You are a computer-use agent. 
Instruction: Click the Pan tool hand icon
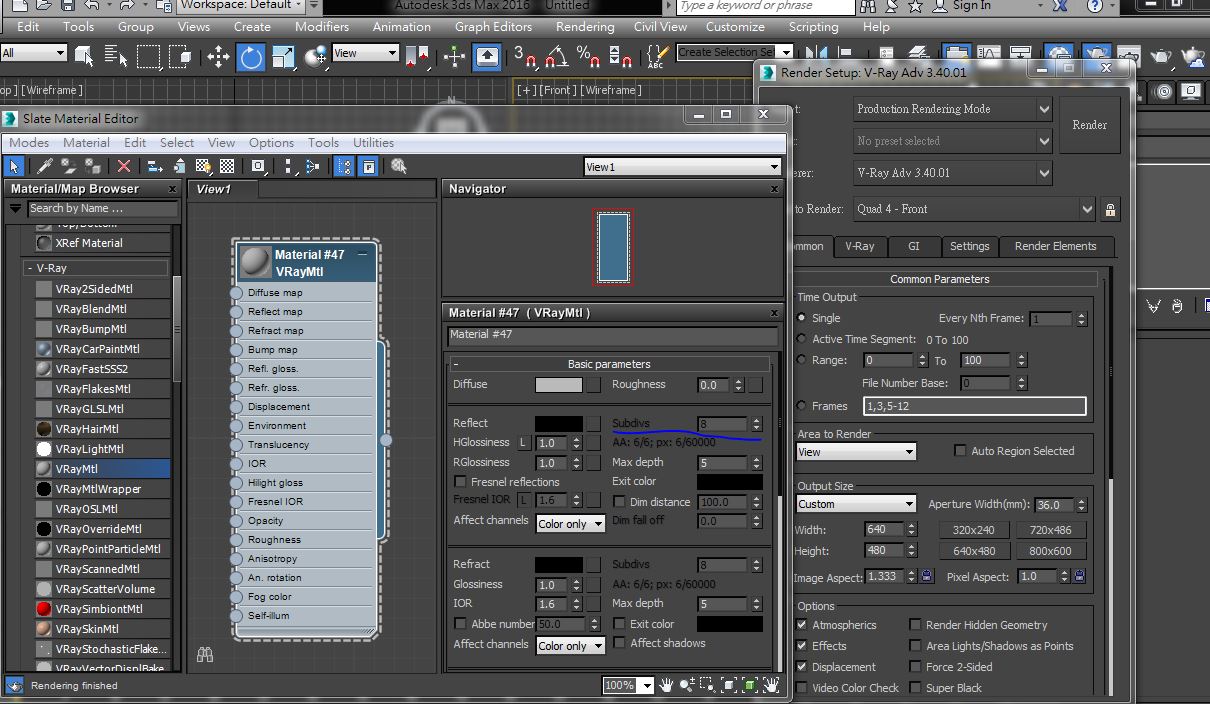668,685
